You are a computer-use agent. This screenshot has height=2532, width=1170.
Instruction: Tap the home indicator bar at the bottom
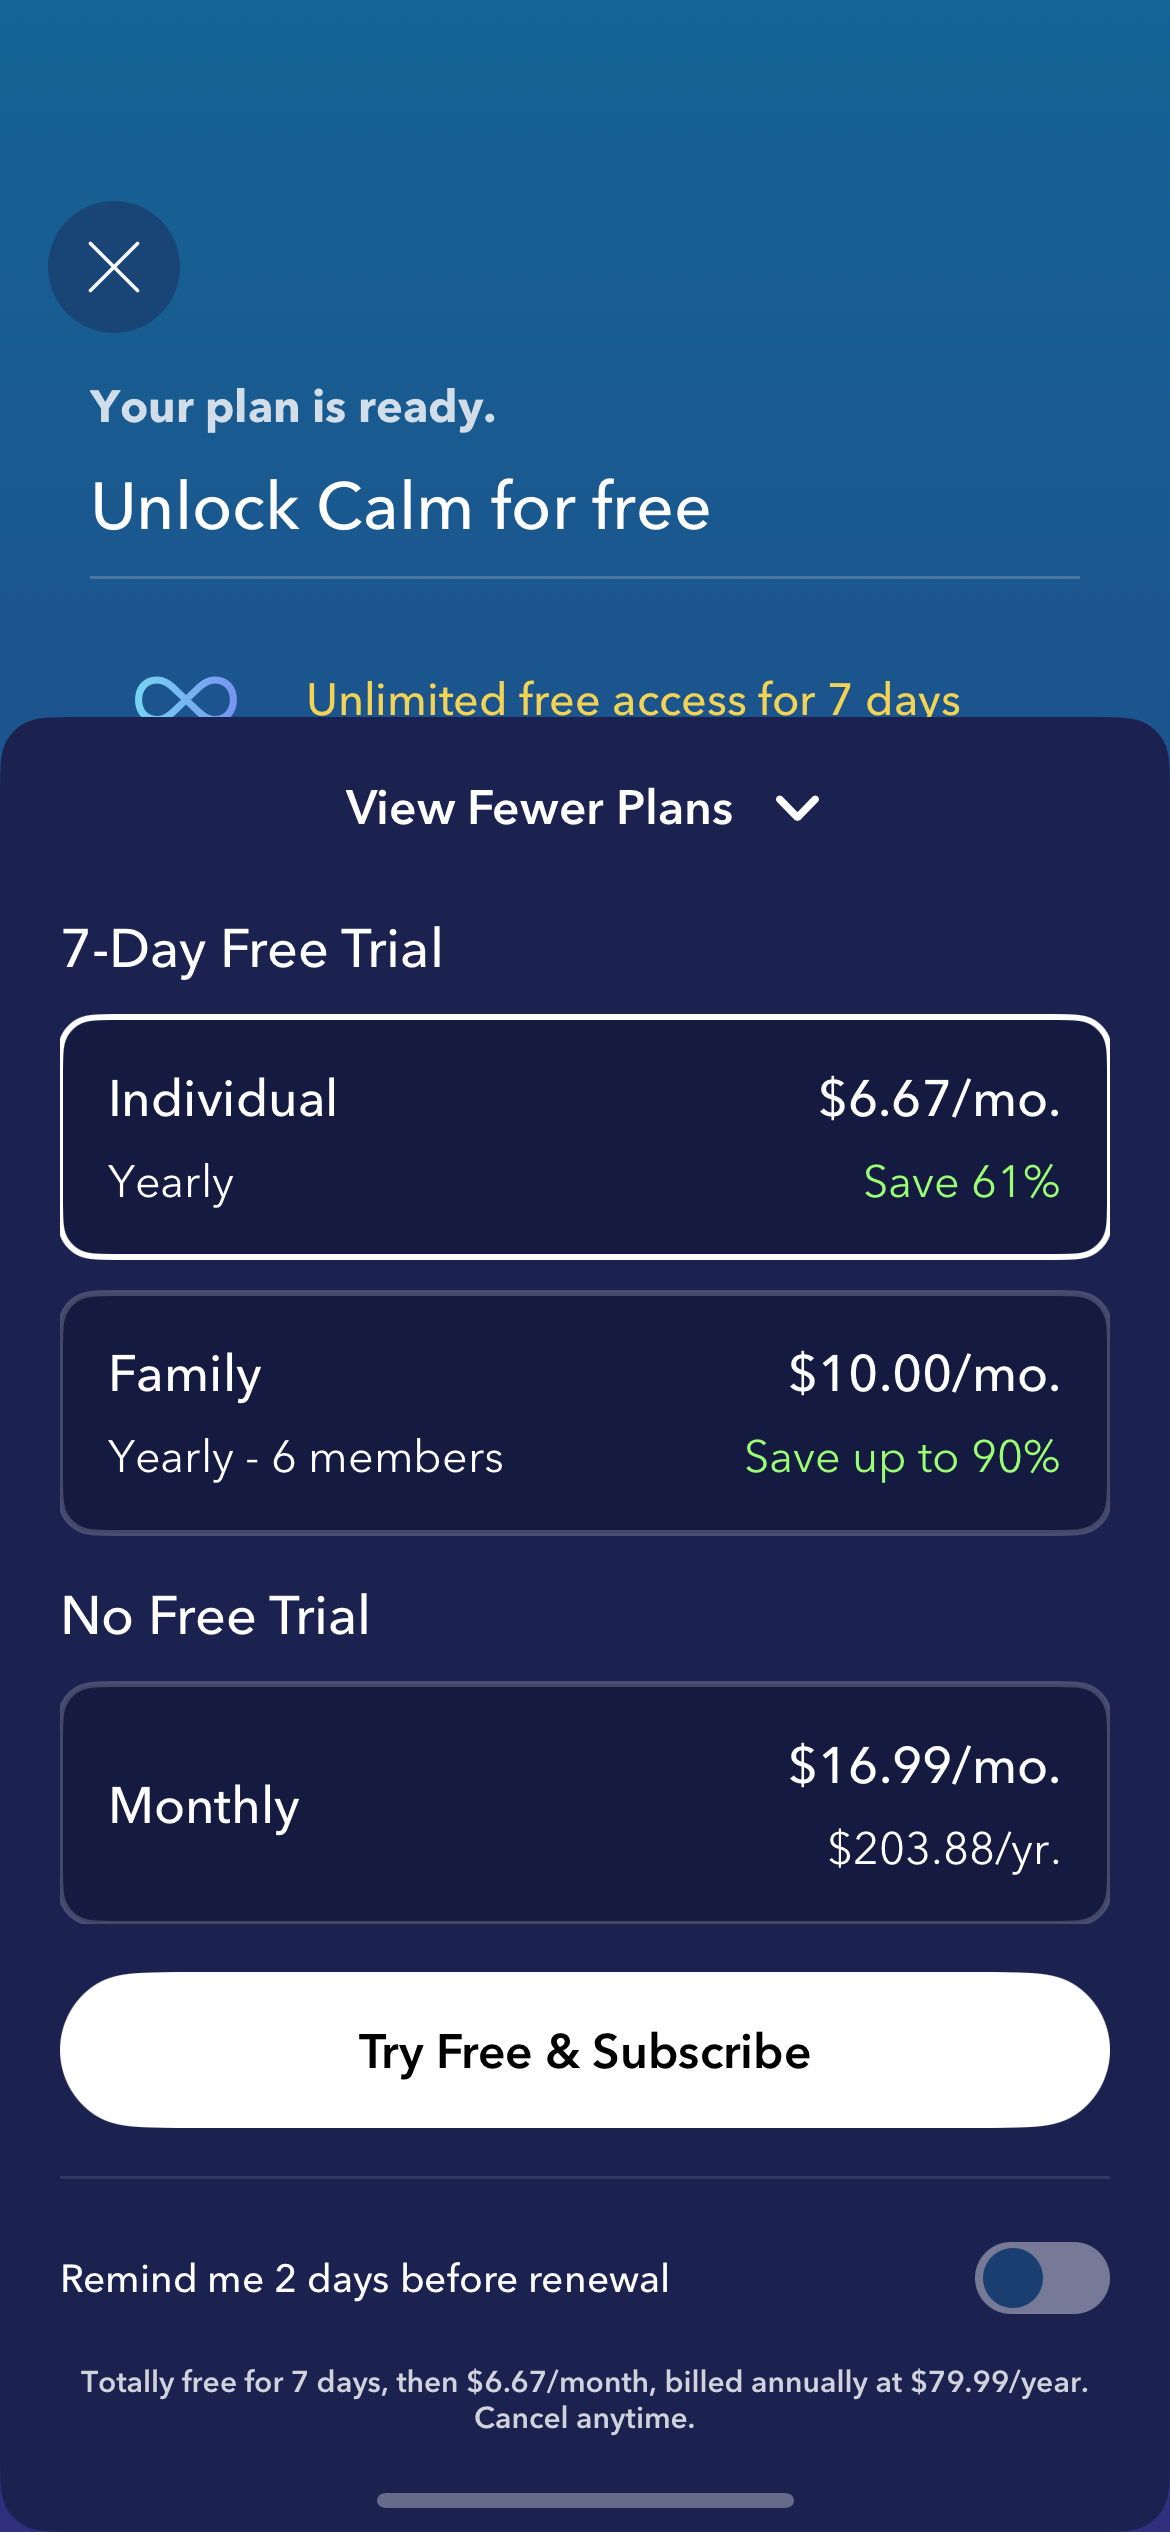585,2500
